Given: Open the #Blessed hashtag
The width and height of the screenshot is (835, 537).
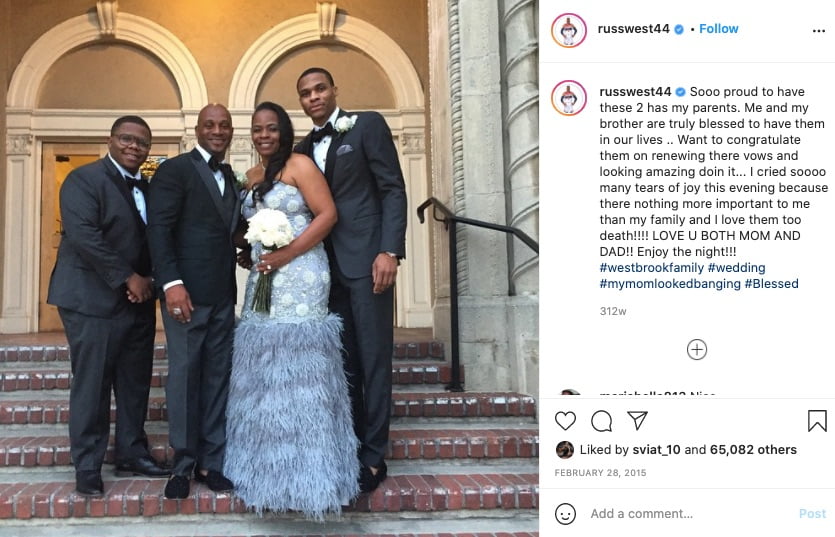Looking at the screenshot, I should pyautogui.click(x=772, y=283).
